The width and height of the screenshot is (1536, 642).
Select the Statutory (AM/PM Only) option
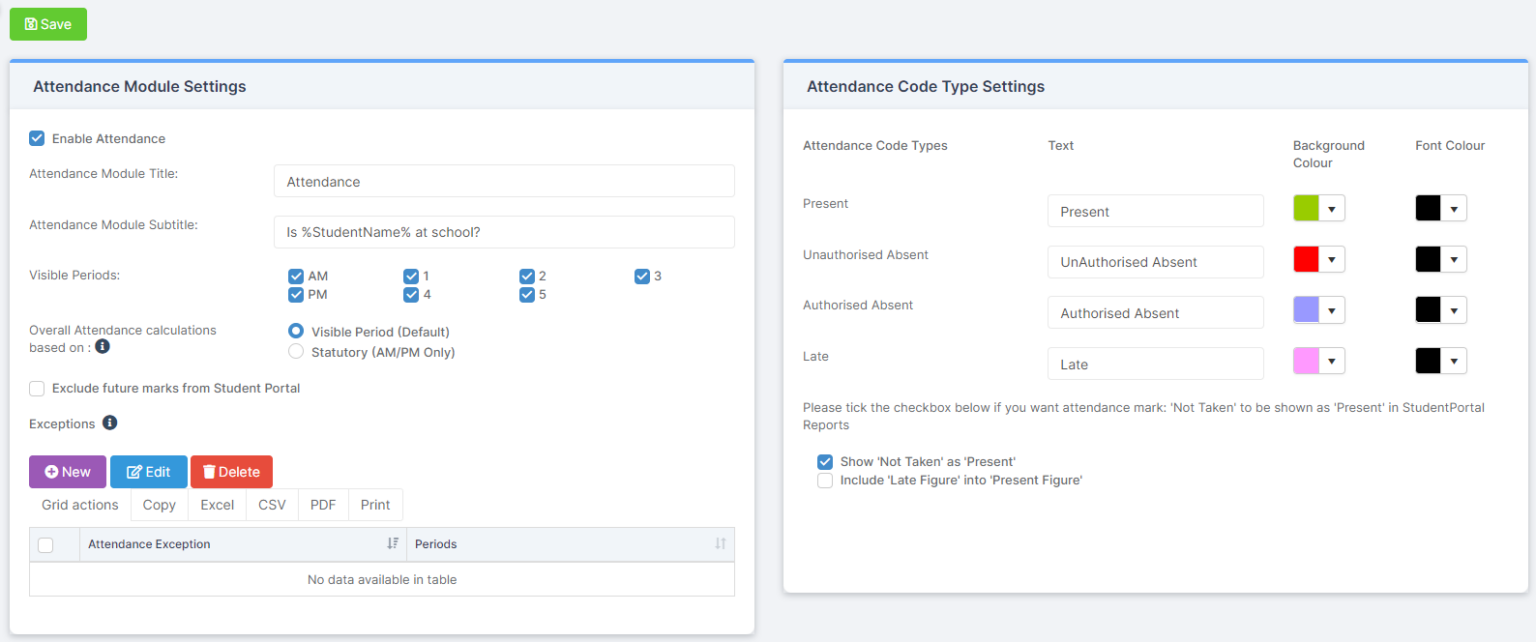pos(296,351)
